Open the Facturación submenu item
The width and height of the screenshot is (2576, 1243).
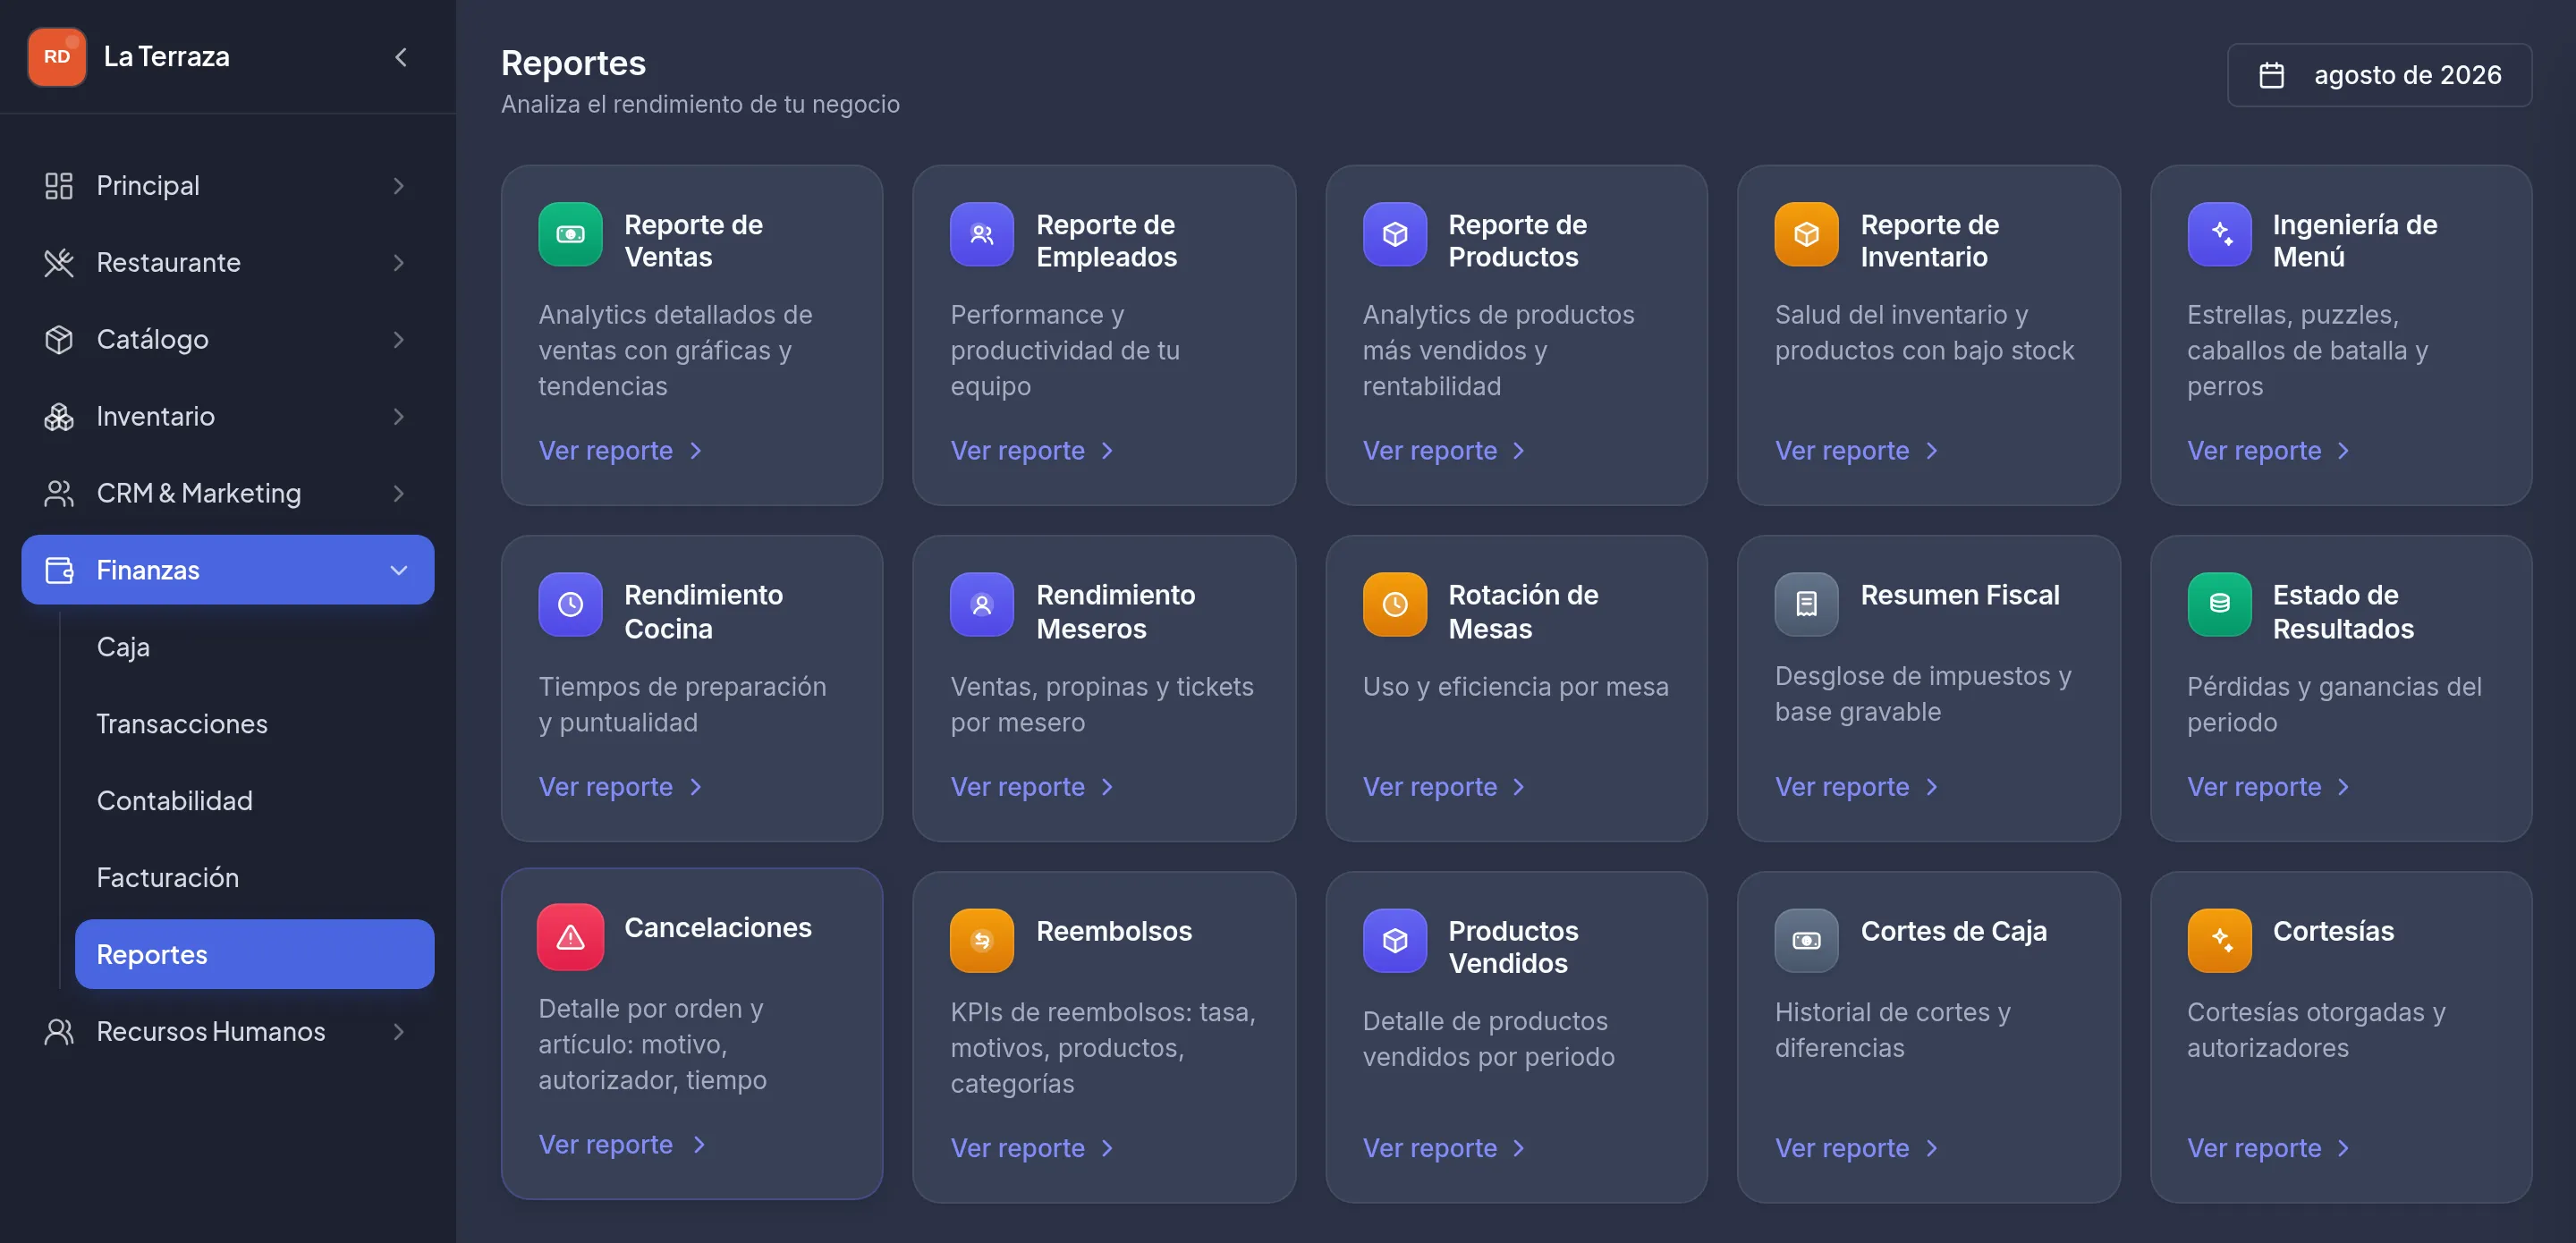[x=254, y=878]
